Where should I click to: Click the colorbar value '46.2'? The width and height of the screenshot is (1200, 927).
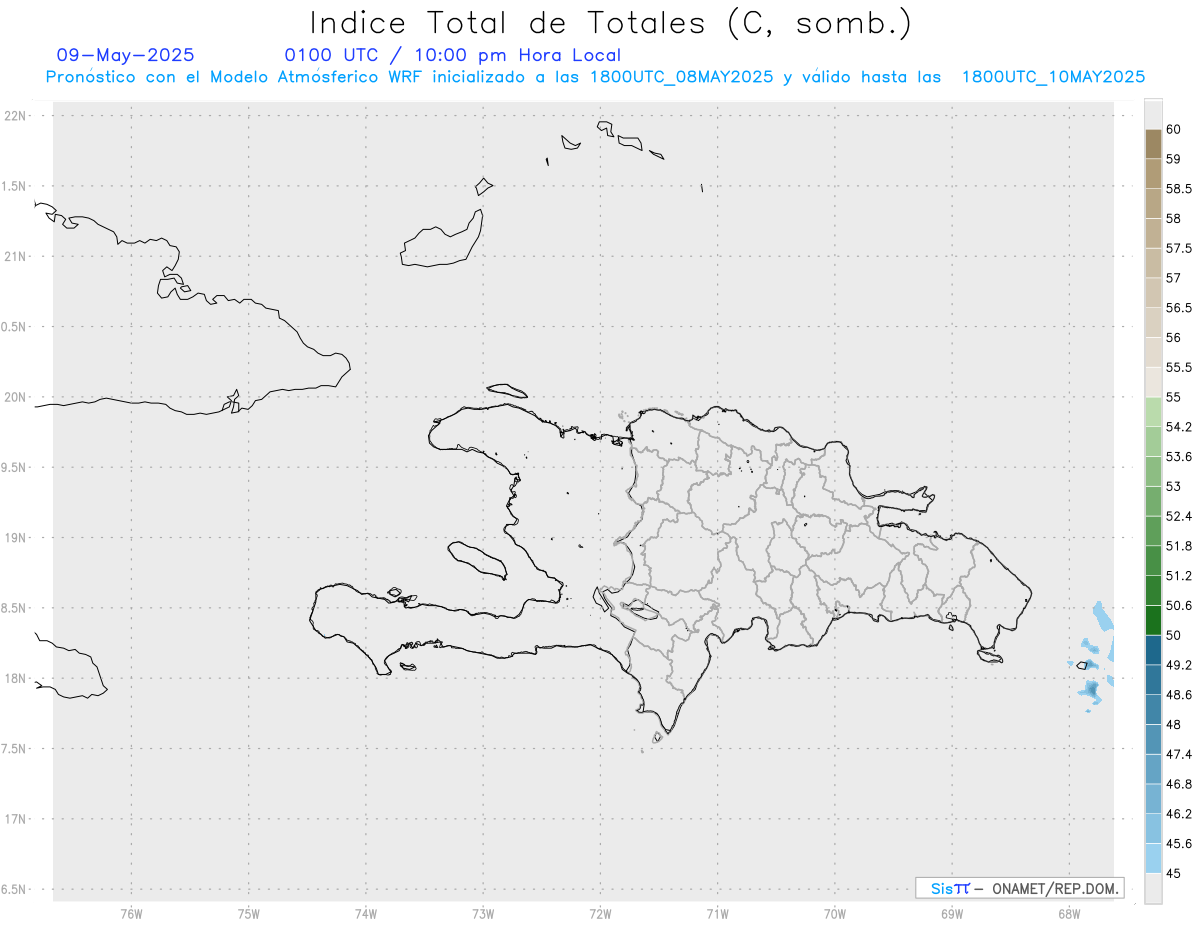coord(1179,815)
